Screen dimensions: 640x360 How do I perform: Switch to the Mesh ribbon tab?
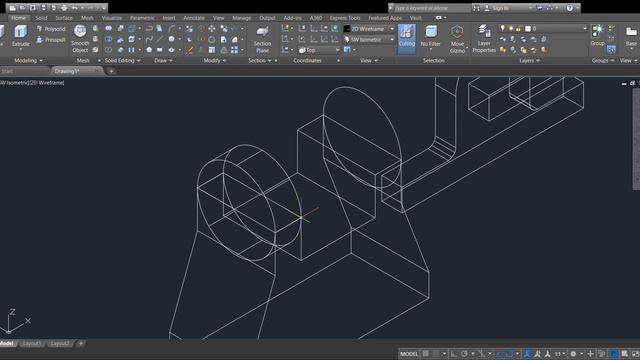(x=87, y=18)
